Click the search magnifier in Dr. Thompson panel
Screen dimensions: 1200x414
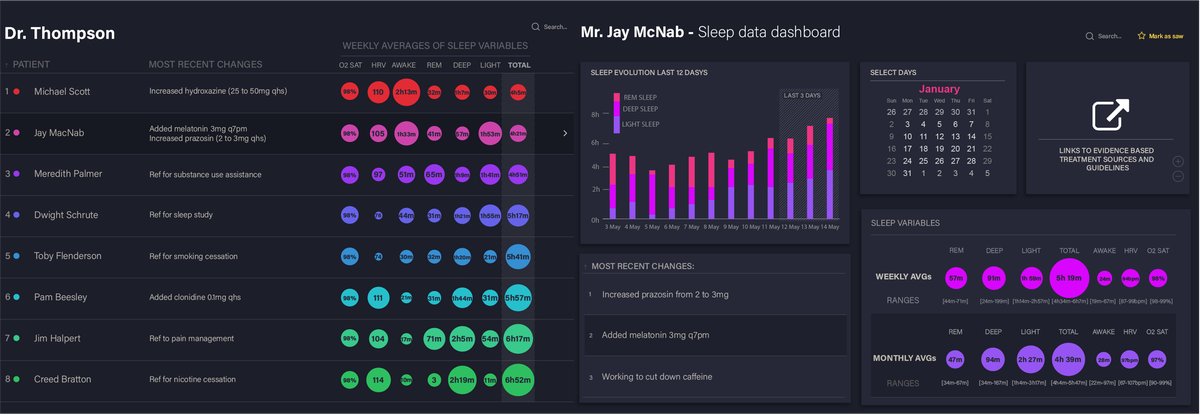[536, 27]
